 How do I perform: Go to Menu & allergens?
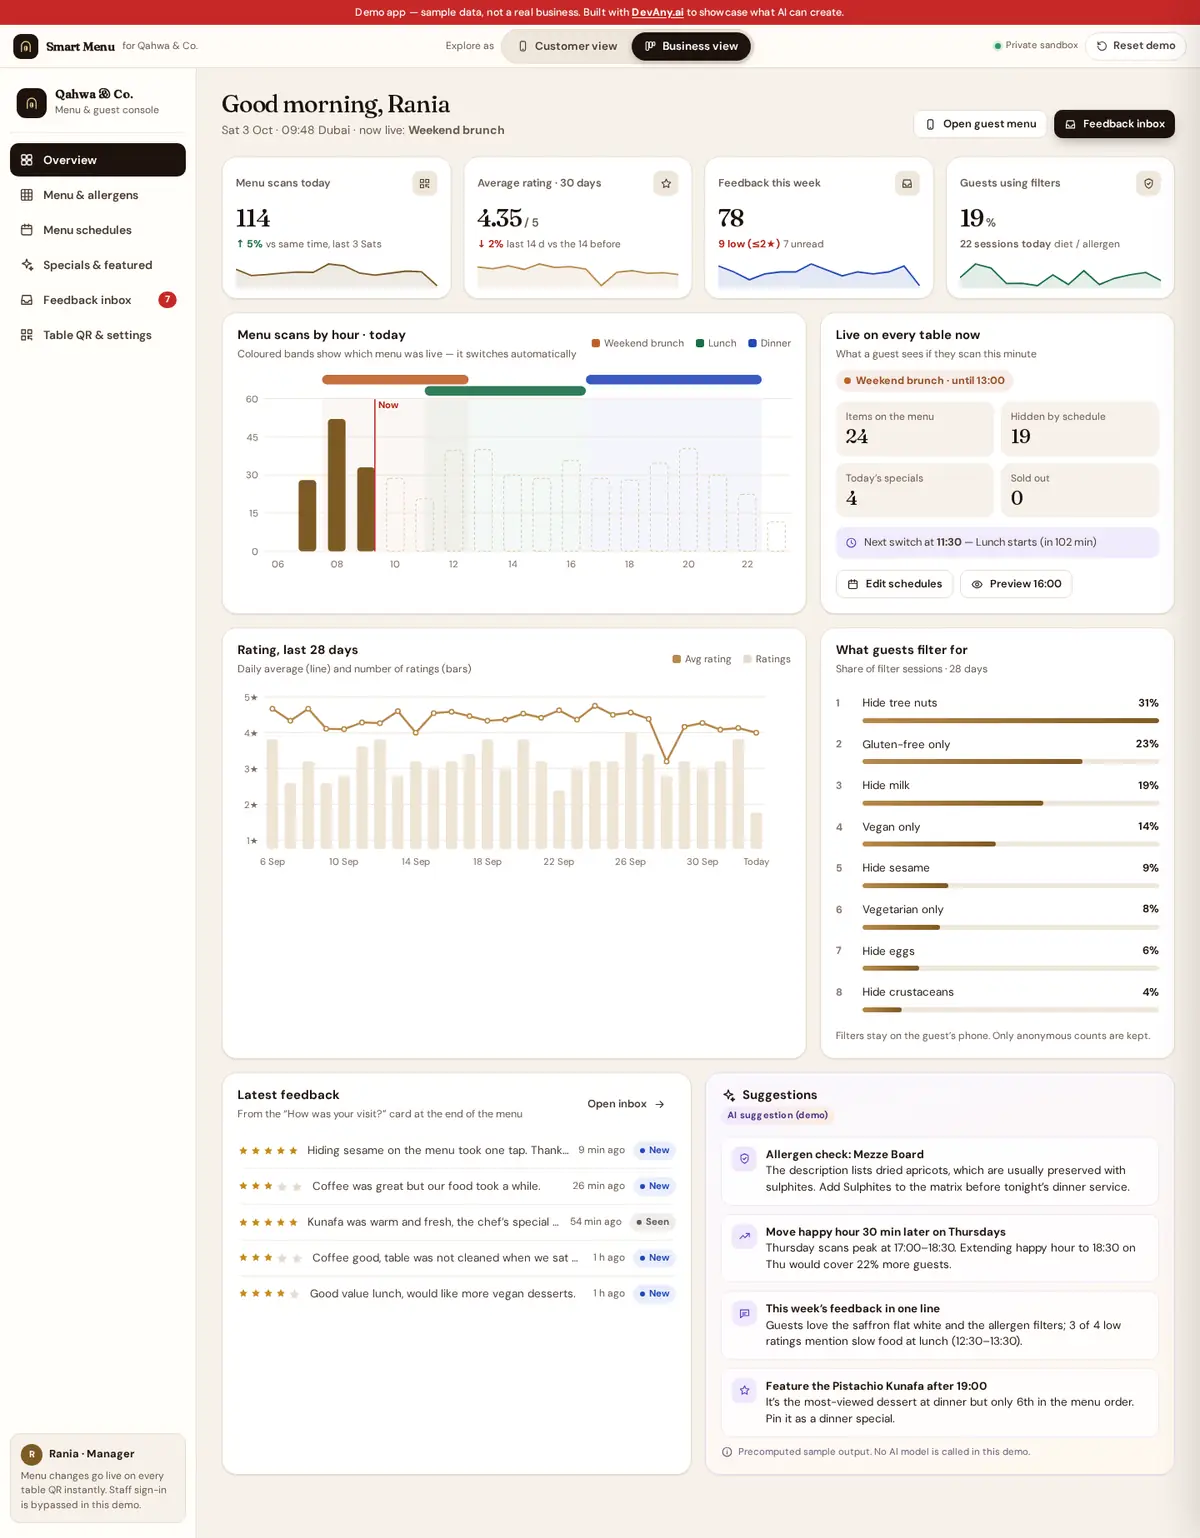(x=98, y=195)
